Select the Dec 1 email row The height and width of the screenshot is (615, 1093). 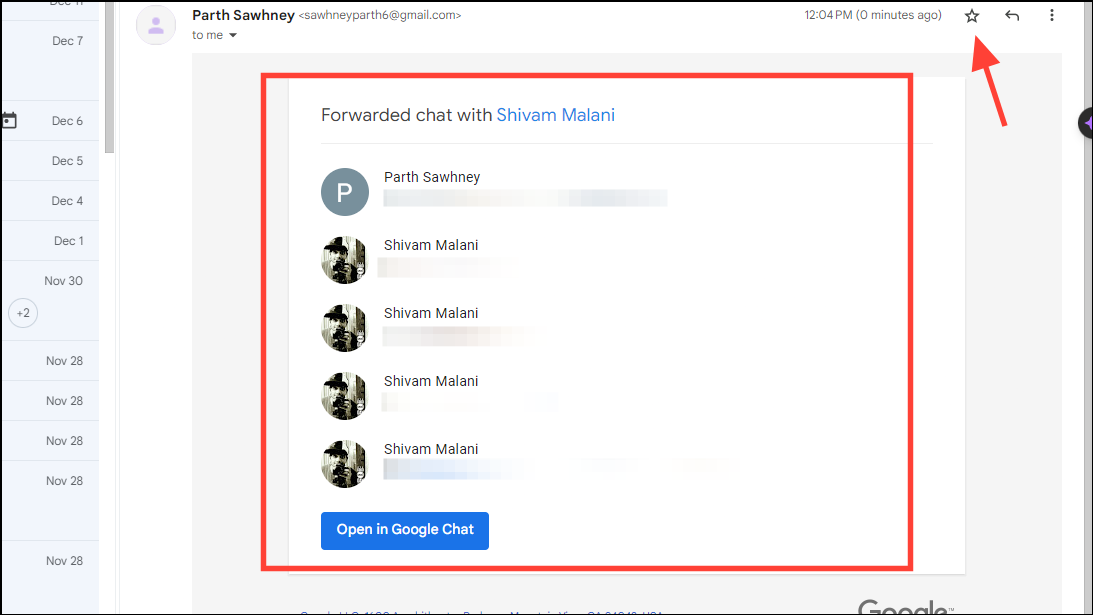click(x=50, y=241)
